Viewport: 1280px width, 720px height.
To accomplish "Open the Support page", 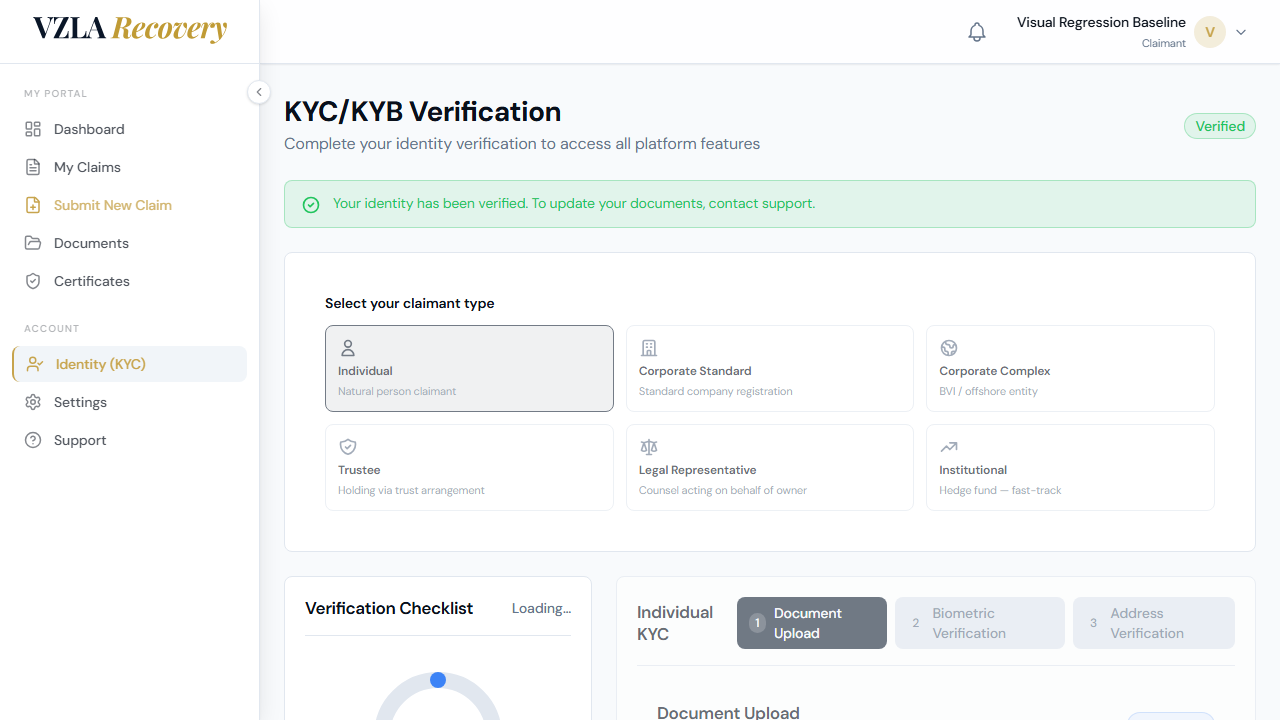I will coord(129,440).
